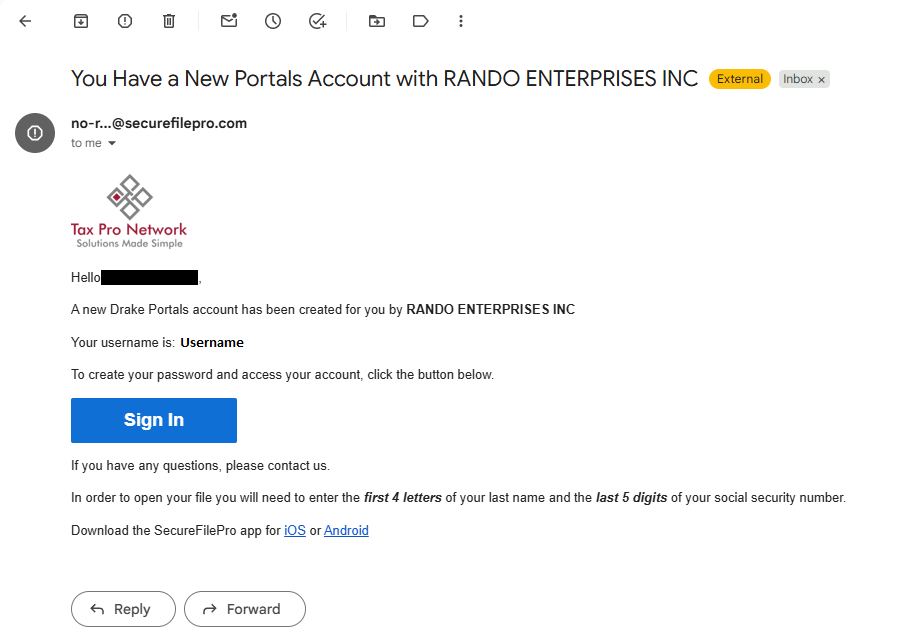Add this email to Tasks

coord(318,21)
